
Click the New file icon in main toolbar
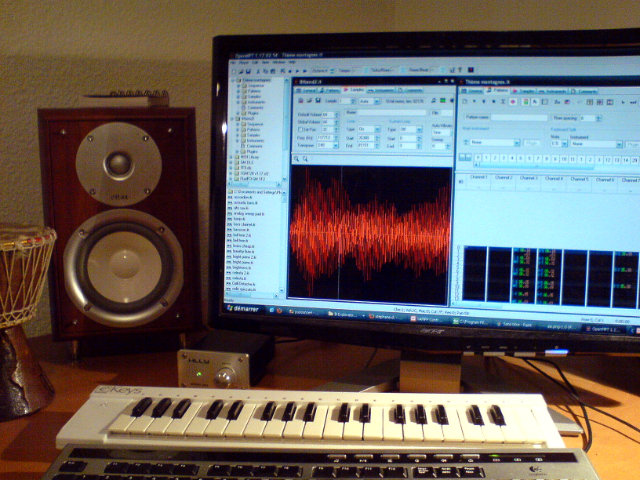(x=234, y=71)
